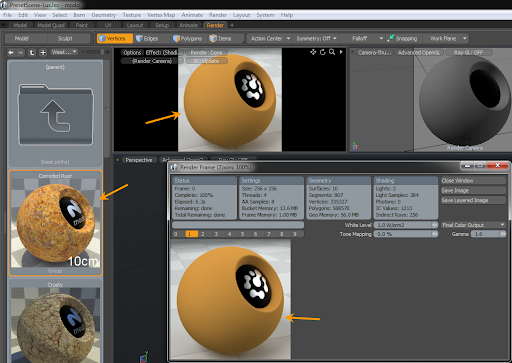Click the modo application icon in title bar
The width and height of the screenshot is (512, 363).
(x=4, y=5)
